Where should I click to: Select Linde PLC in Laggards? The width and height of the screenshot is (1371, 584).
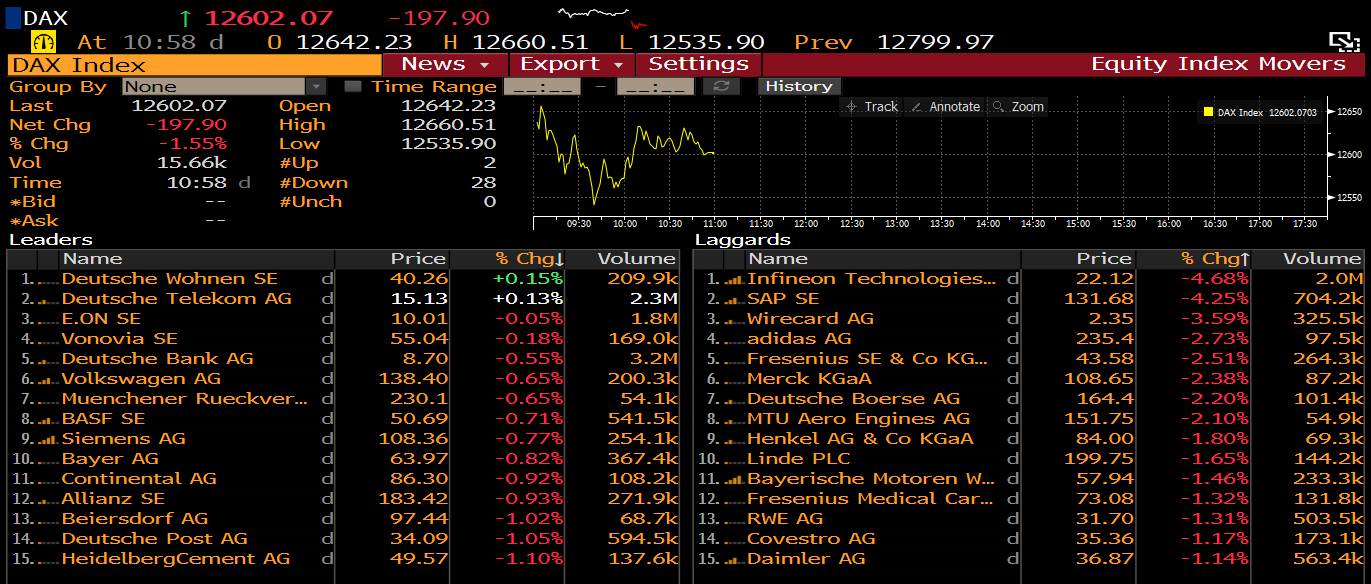[1029, 459]
